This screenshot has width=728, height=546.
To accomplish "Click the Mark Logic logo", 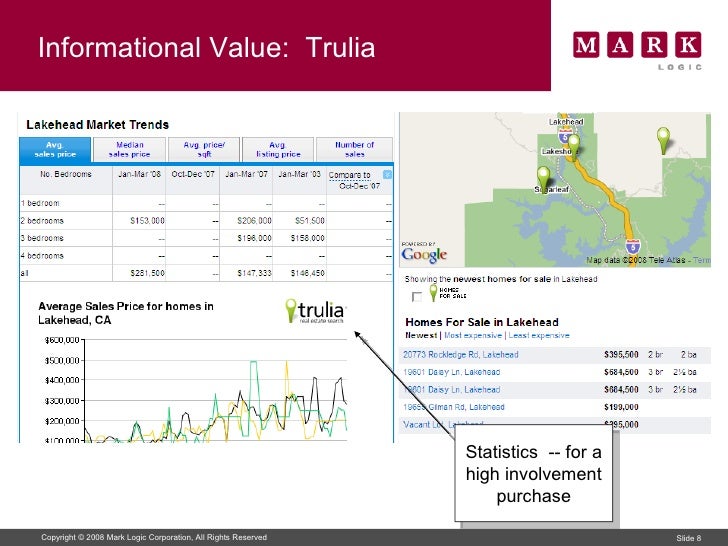I will [637, 50].
